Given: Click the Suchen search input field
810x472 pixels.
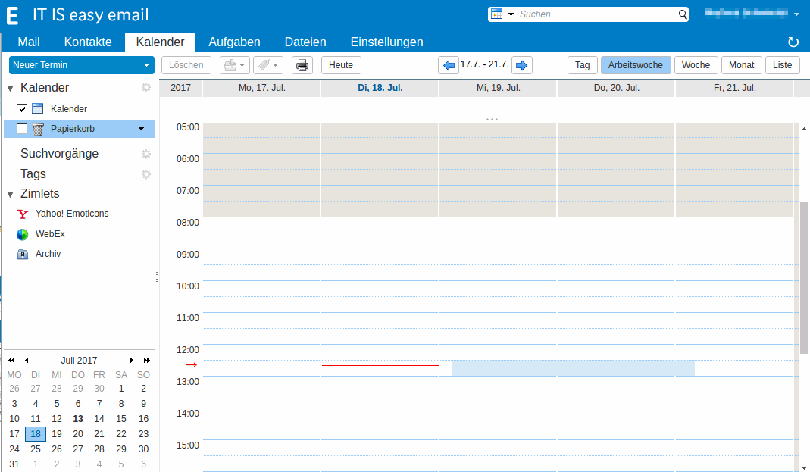Looking at the screenshot, I should tap(597, 14).
